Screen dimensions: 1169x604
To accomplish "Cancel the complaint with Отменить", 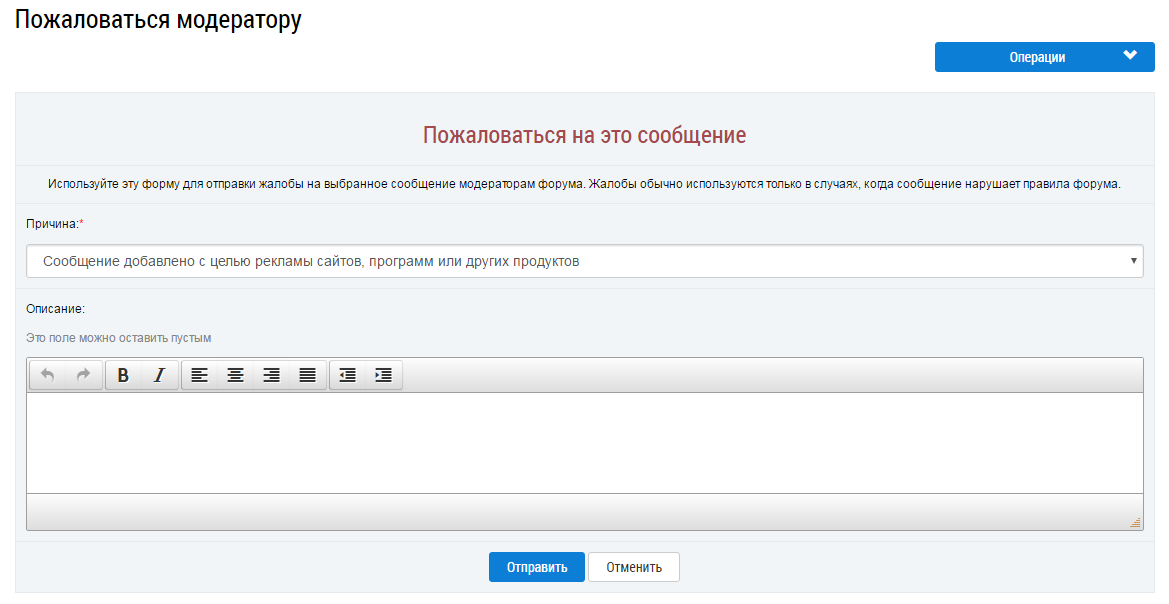I will pyautogui.click(x=633, y=567).
